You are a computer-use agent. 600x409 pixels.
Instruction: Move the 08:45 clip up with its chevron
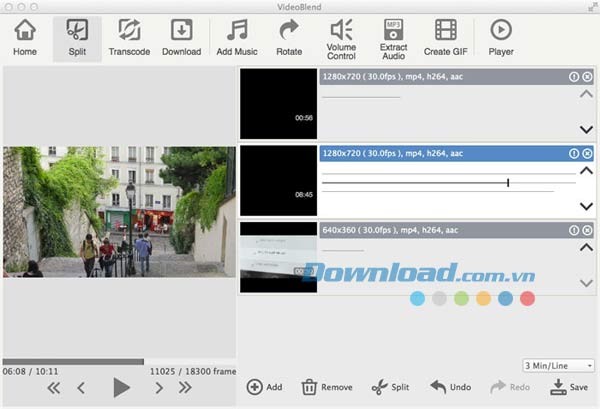click(x=586, y=171)
